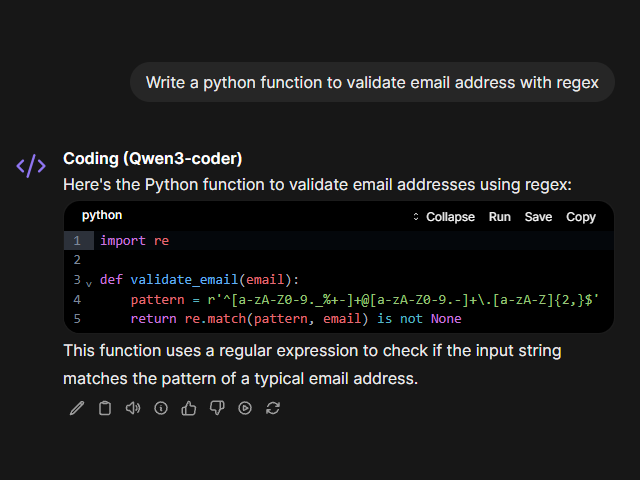640x480 pixels.
Task: Click the 'Here's the Python function' intro text
Action: pos(318,184)
